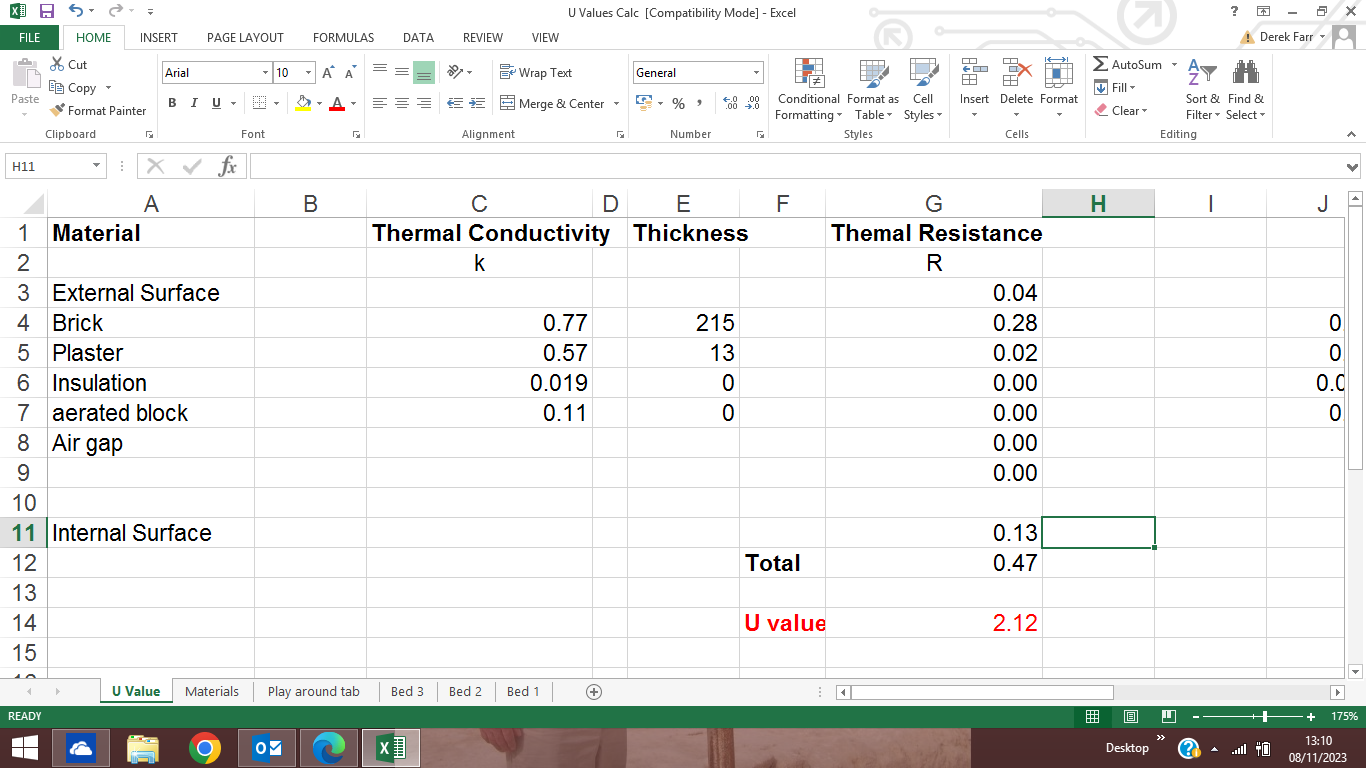Image resolution: width=1366 pixels, height=768 pixels.
Task: Click the zoom slider handle
Action: point(1265,717)
